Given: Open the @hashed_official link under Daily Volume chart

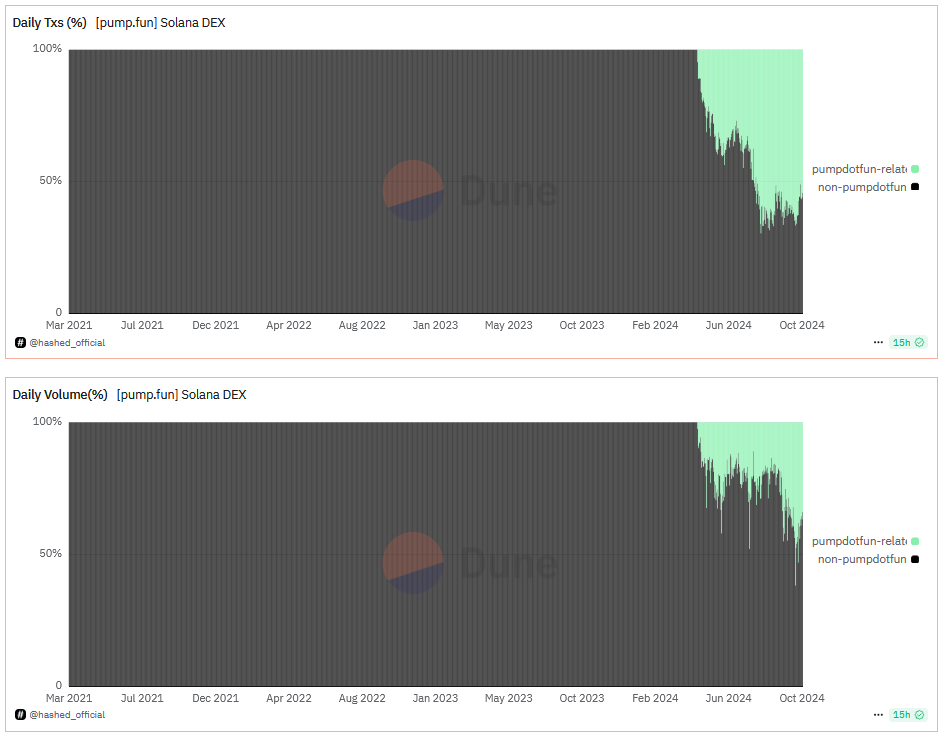Looking at the screenshot, I should pyautogui.click(x=67, y=715).
